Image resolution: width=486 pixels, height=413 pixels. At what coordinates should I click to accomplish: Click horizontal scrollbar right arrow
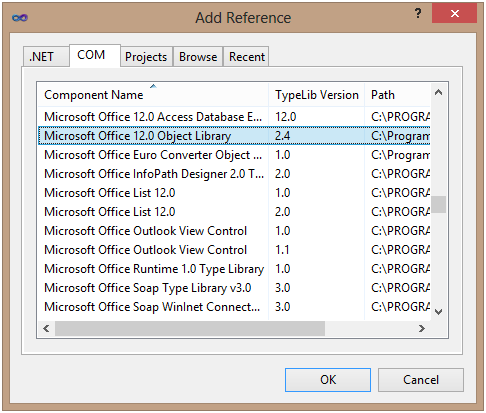point(422,329)
